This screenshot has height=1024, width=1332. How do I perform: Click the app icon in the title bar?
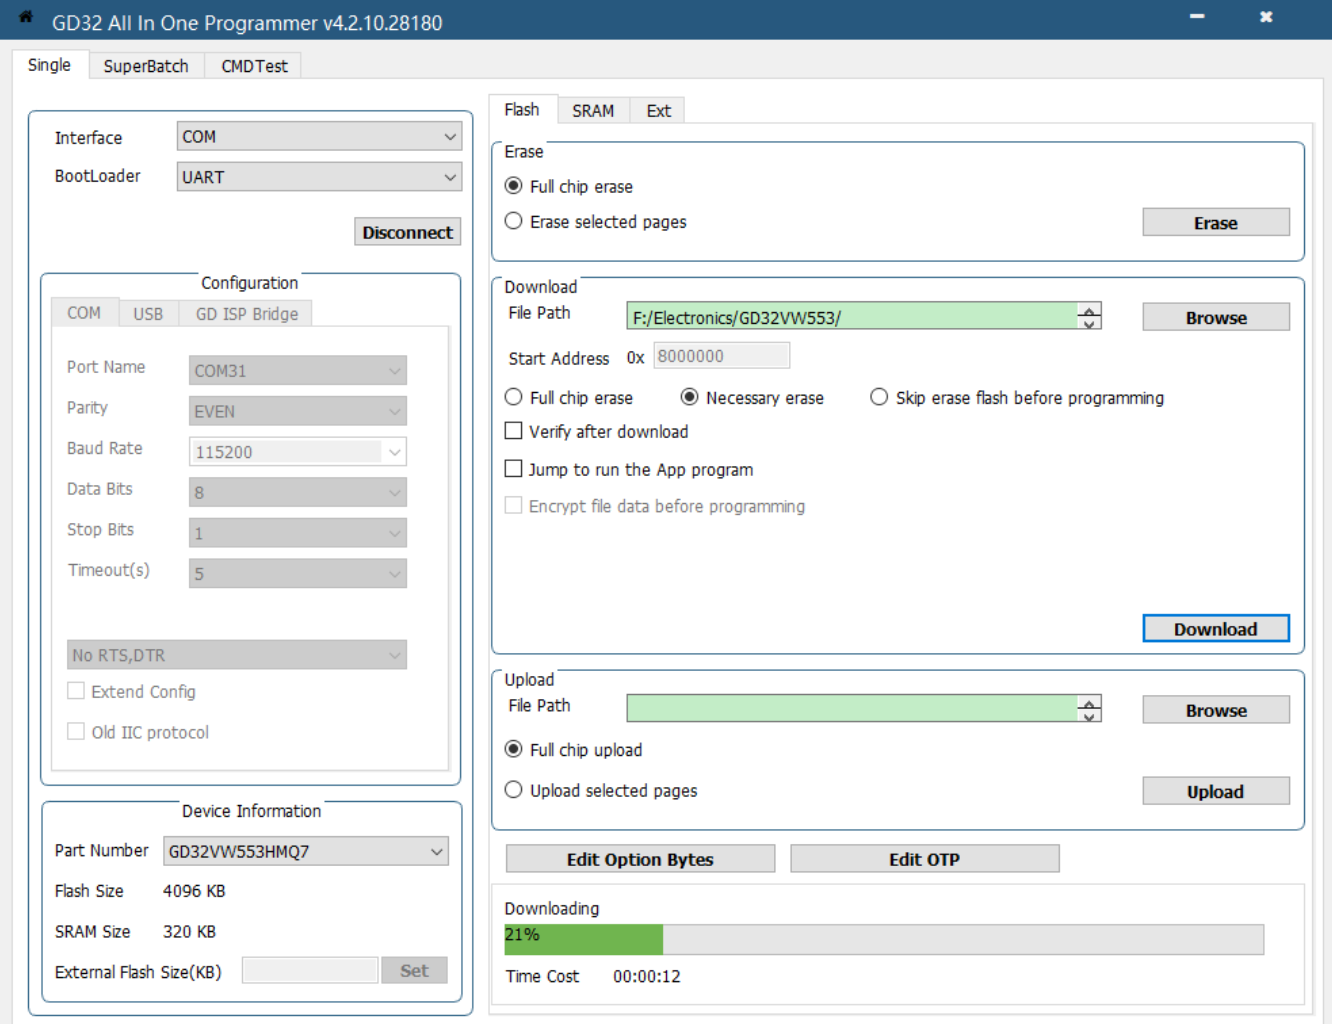26,17
